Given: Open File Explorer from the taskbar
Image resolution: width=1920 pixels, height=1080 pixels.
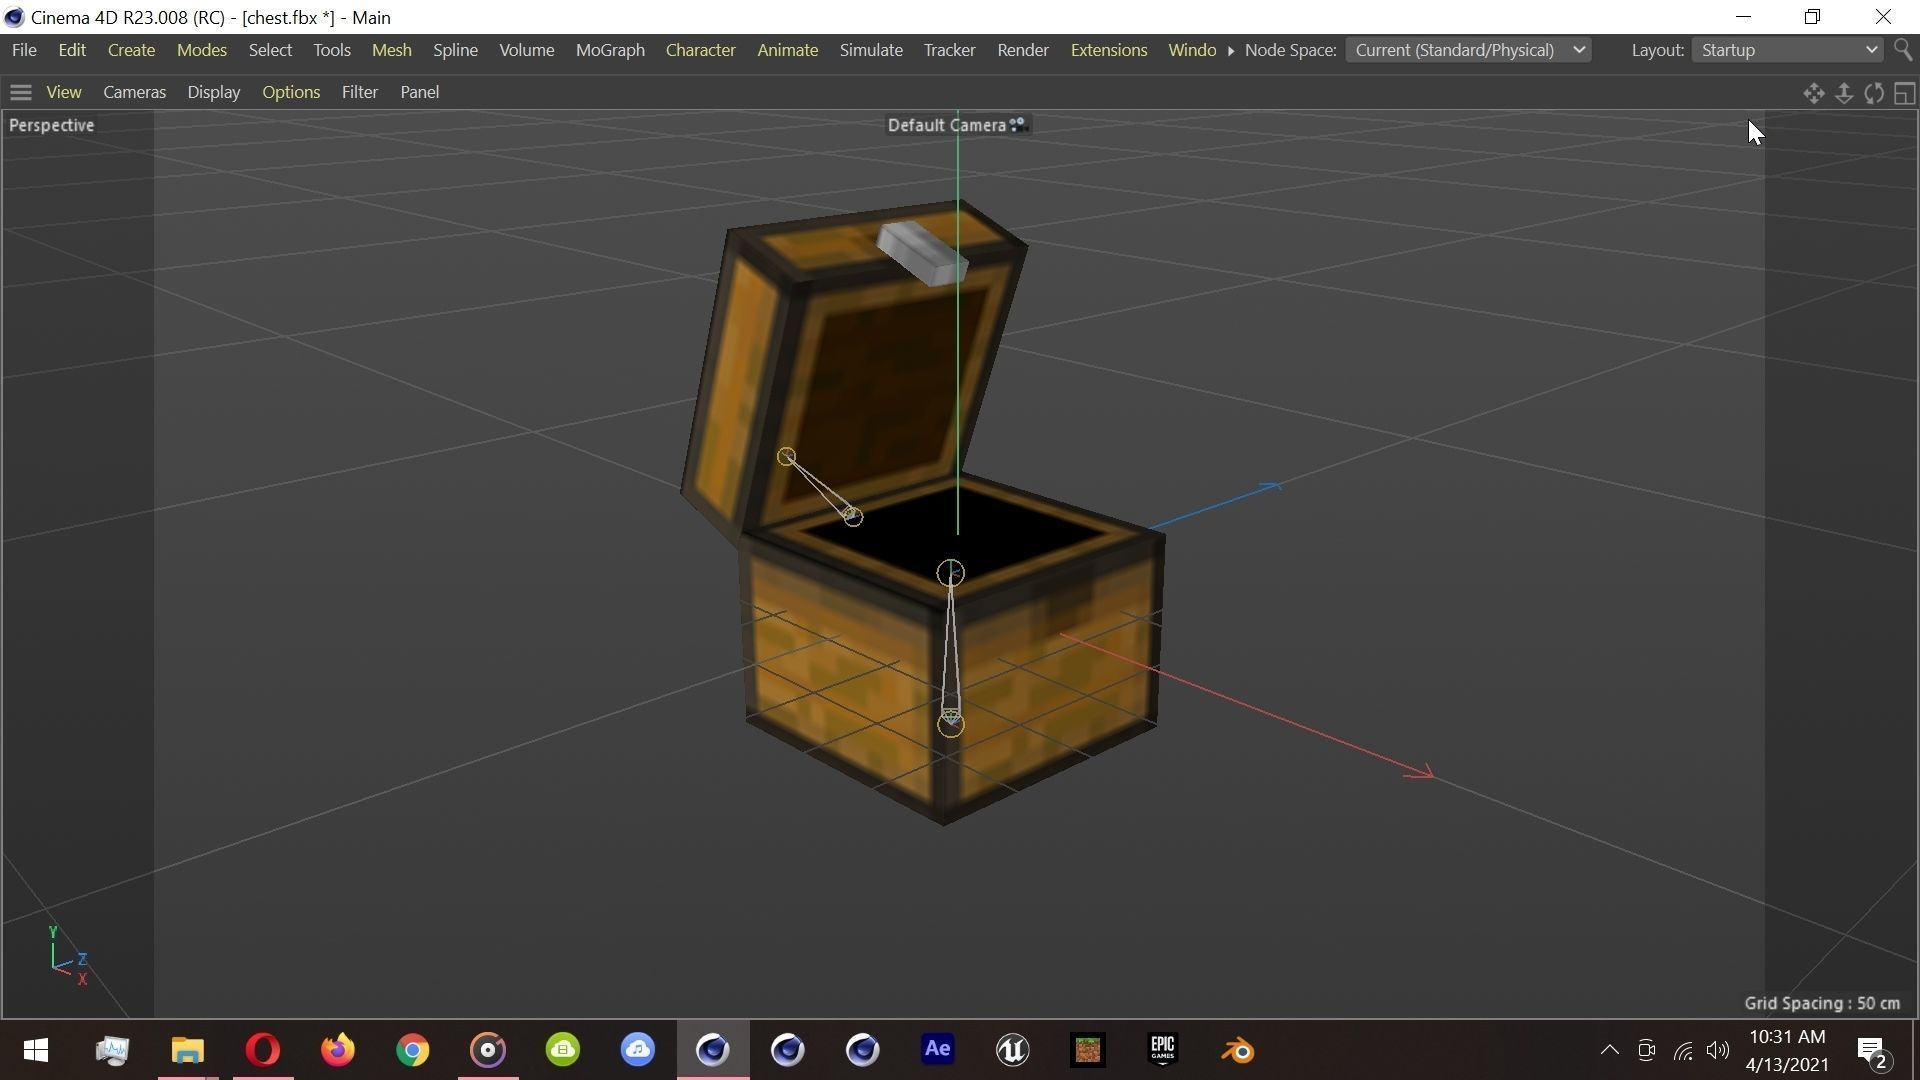Looking at the screenshot, I should pyautogui.click(x=187, y=1050).
